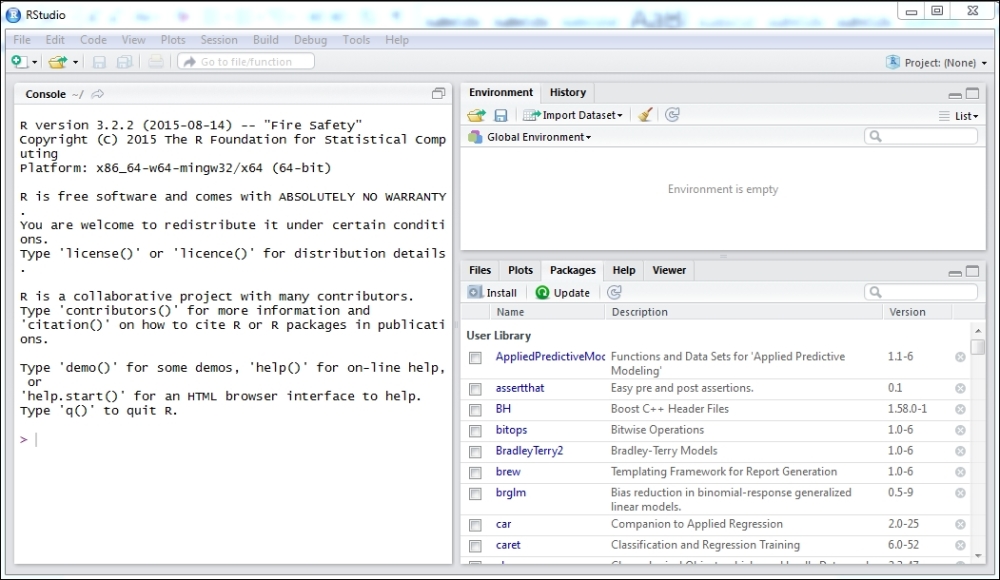Click the Install packages button
Image resolution: width=1000 pixels, height=580 pixels.
[492, 293]
